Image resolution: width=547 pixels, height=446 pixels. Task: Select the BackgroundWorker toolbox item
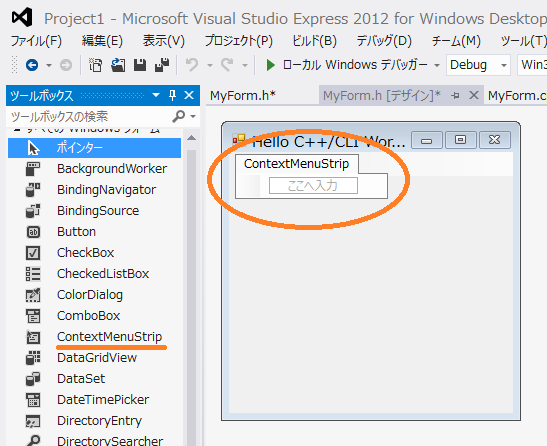(x=95, y=169)
